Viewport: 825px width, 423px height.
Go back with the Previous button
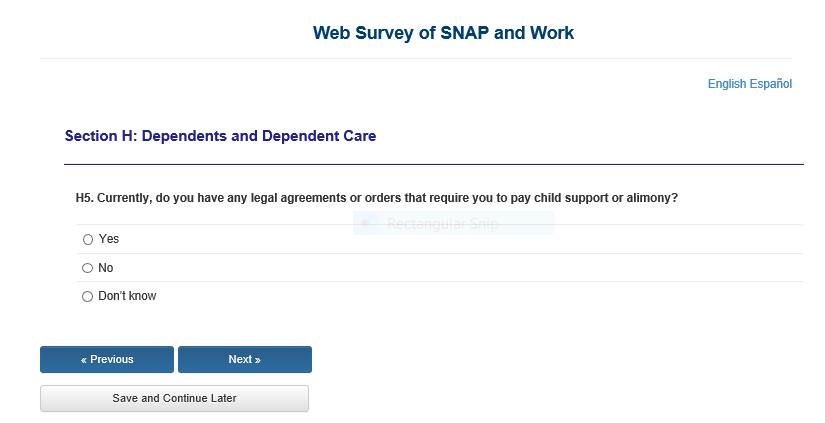pyautogui.click(x=107, y=359)
